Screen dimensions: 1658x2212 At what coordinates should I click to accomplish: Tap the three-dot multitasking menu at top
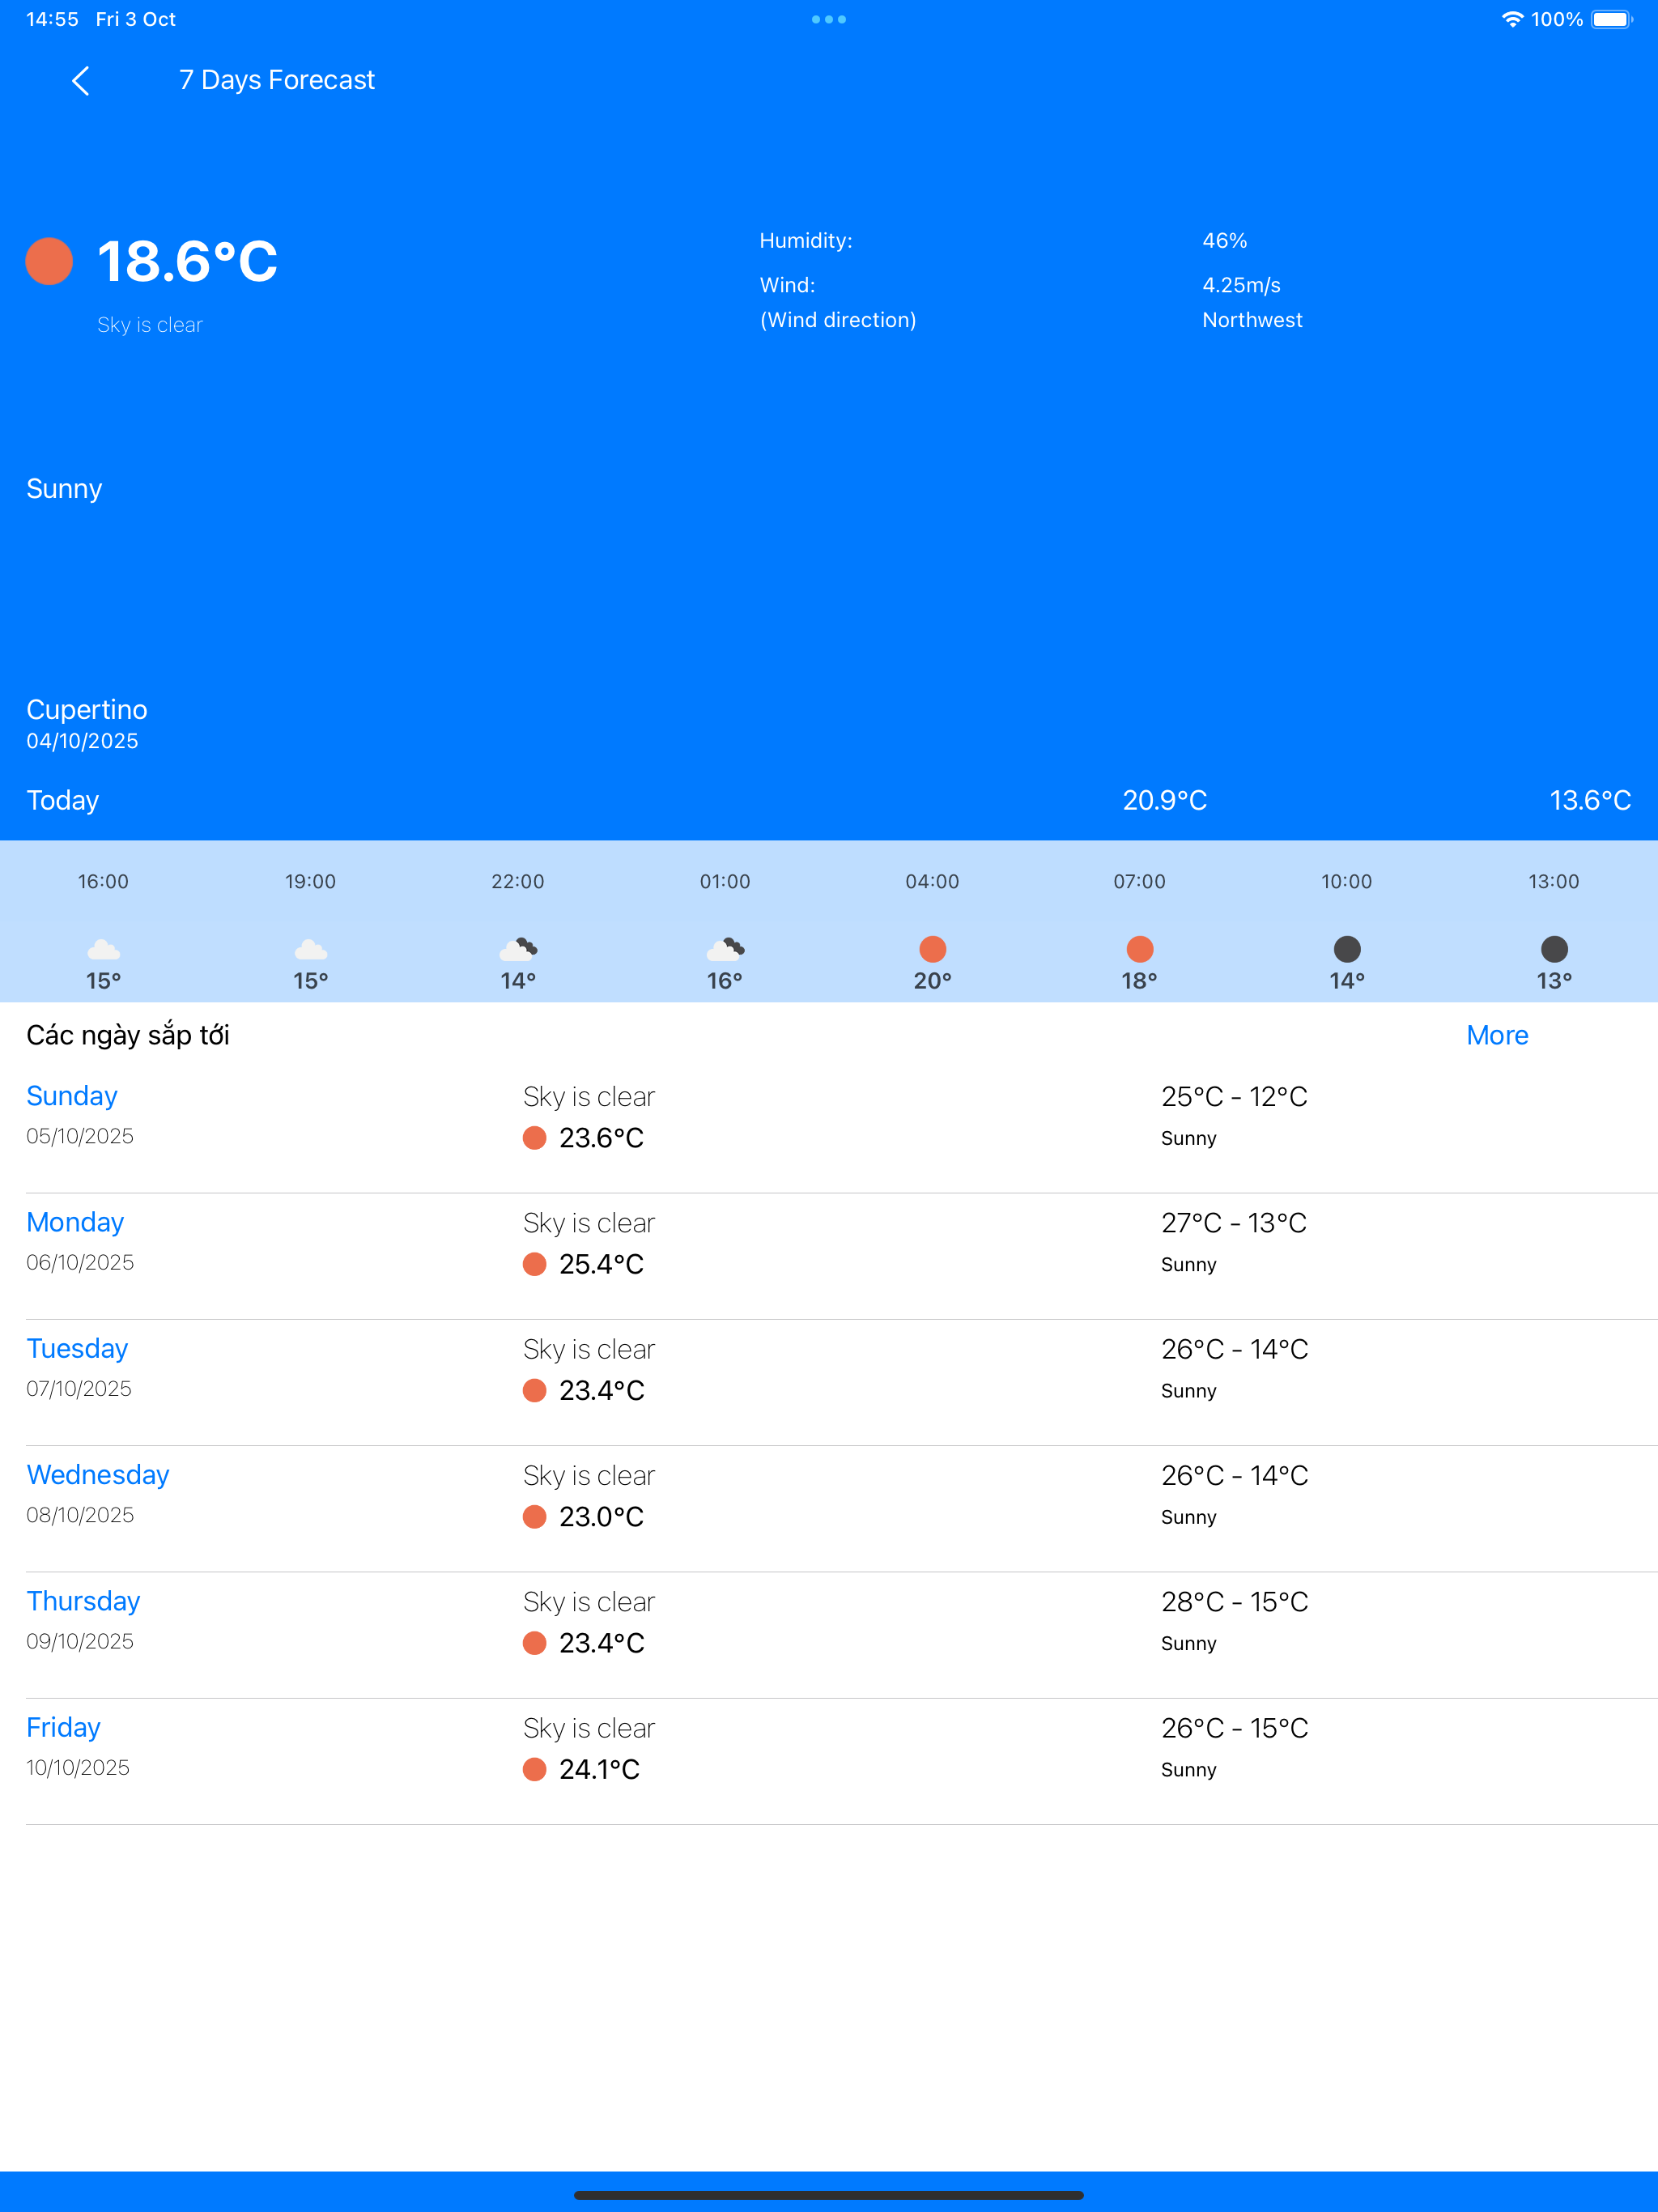click(828, 19)
